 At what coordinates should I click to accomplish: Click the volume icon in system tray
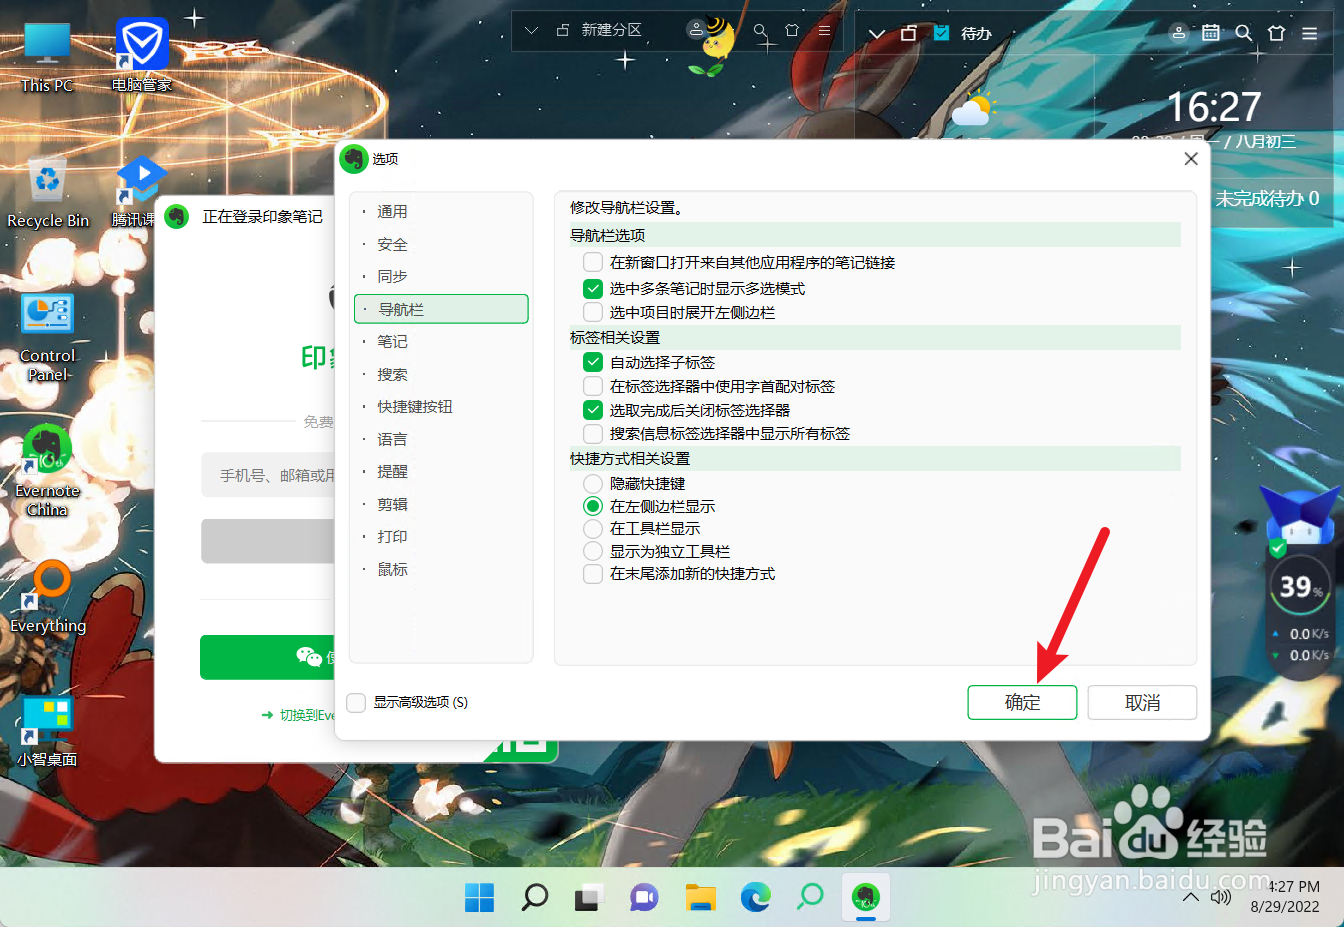tap(1220, 897)
